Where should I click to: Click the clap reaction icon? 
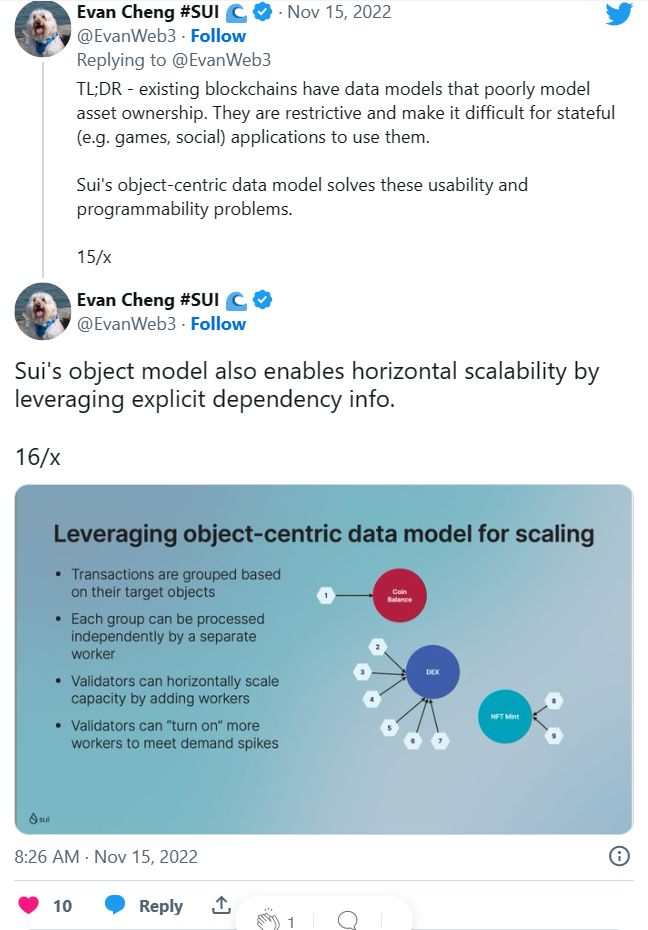[267, 921]
